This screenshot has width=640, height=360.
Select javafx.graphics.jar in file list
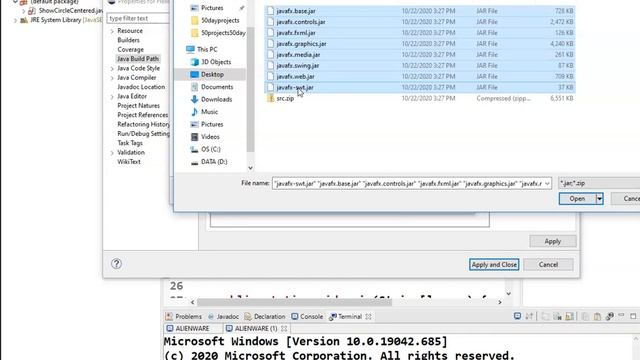pyautogui.click(x=419, y=44)
